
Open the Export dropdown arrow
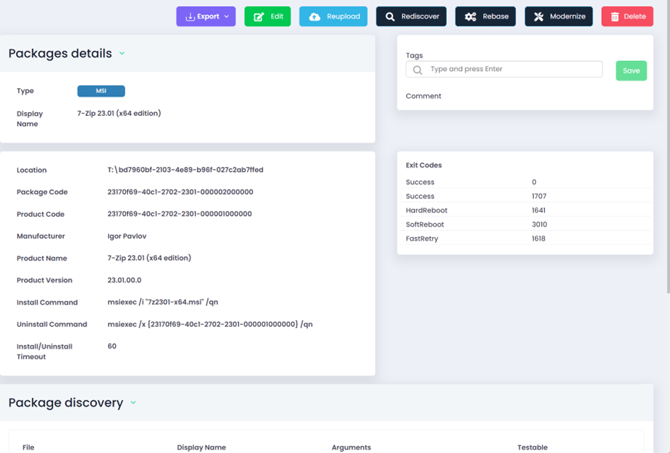point(227,17)
